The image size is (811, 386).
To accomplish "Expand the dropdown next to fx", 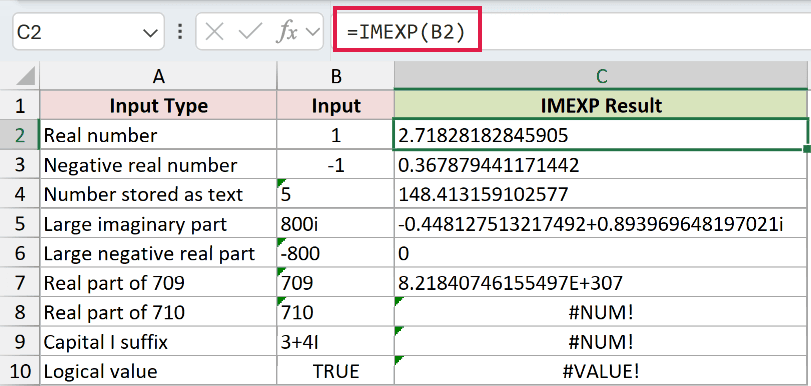I will (313, 33).
